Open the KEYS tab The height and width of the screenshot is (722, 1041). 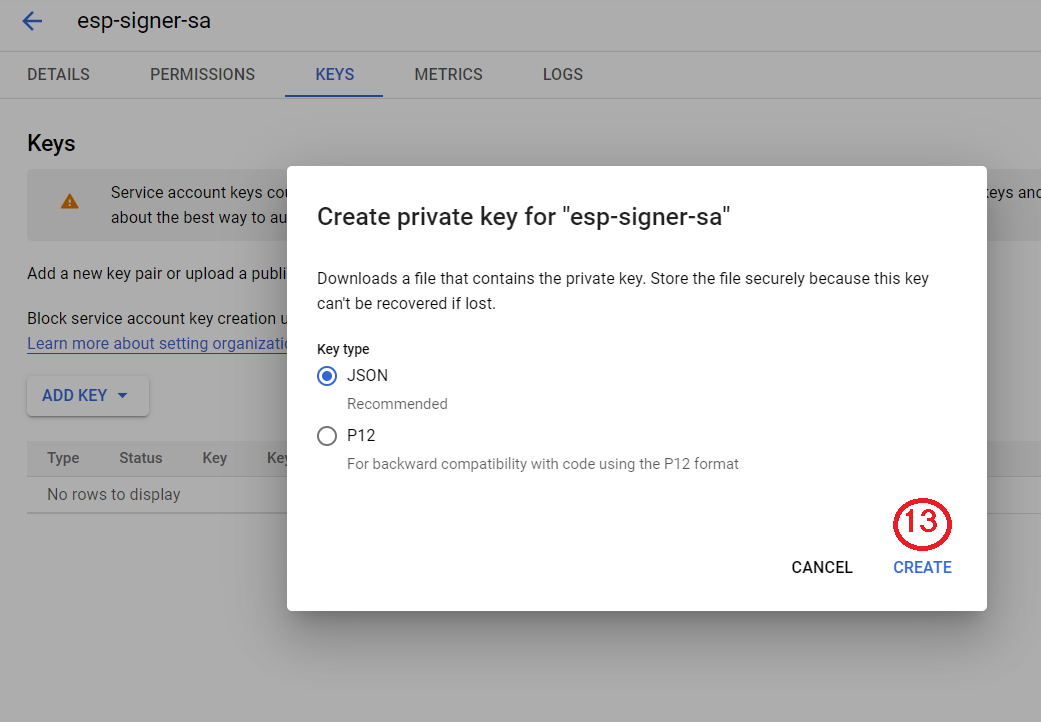pos(335,74)
